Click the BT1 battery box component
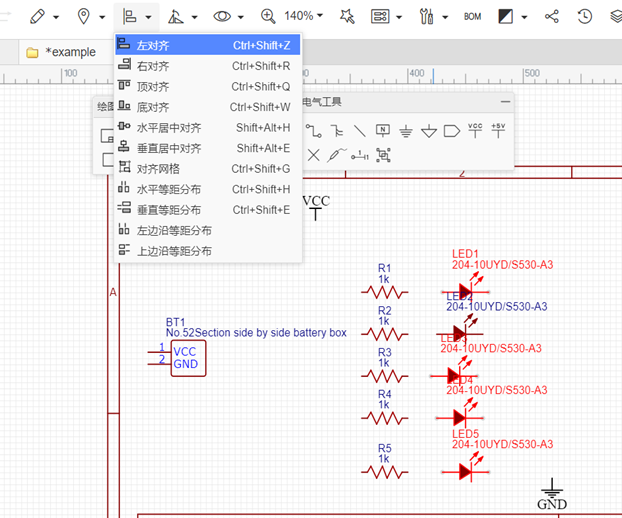The image size is (622, 518). [187, 358]
